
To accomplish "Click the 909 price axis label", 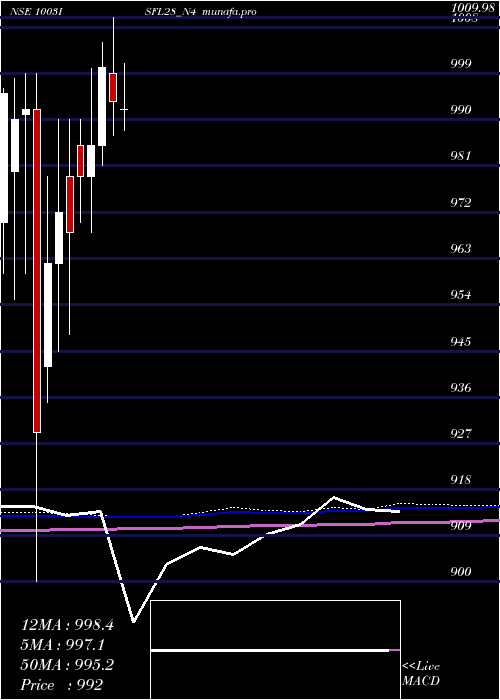I will [x=461, y=526].
